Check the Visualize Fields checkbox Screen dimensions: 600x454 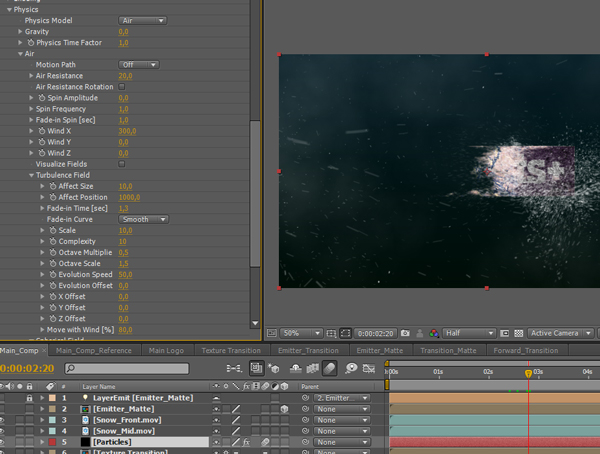122,163
